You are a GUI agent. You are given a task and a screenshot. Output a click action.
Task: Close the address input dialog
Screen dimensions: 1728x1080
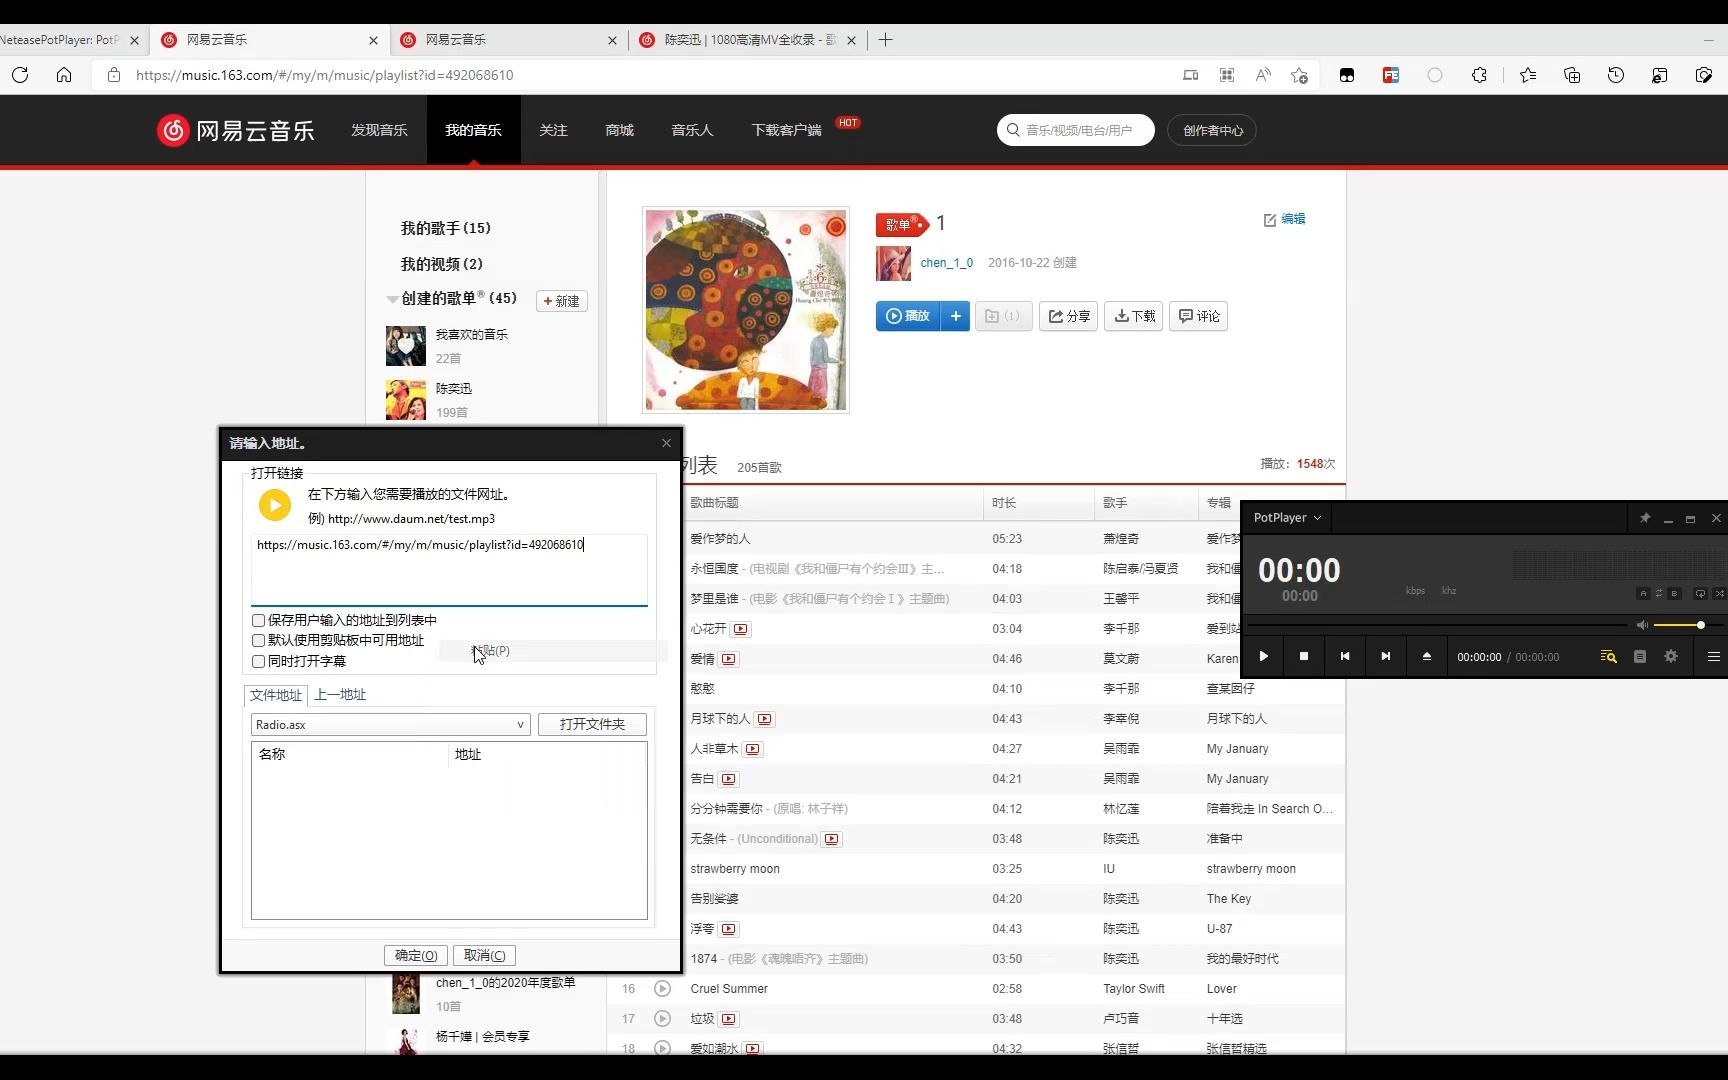(x=667, y=443)
